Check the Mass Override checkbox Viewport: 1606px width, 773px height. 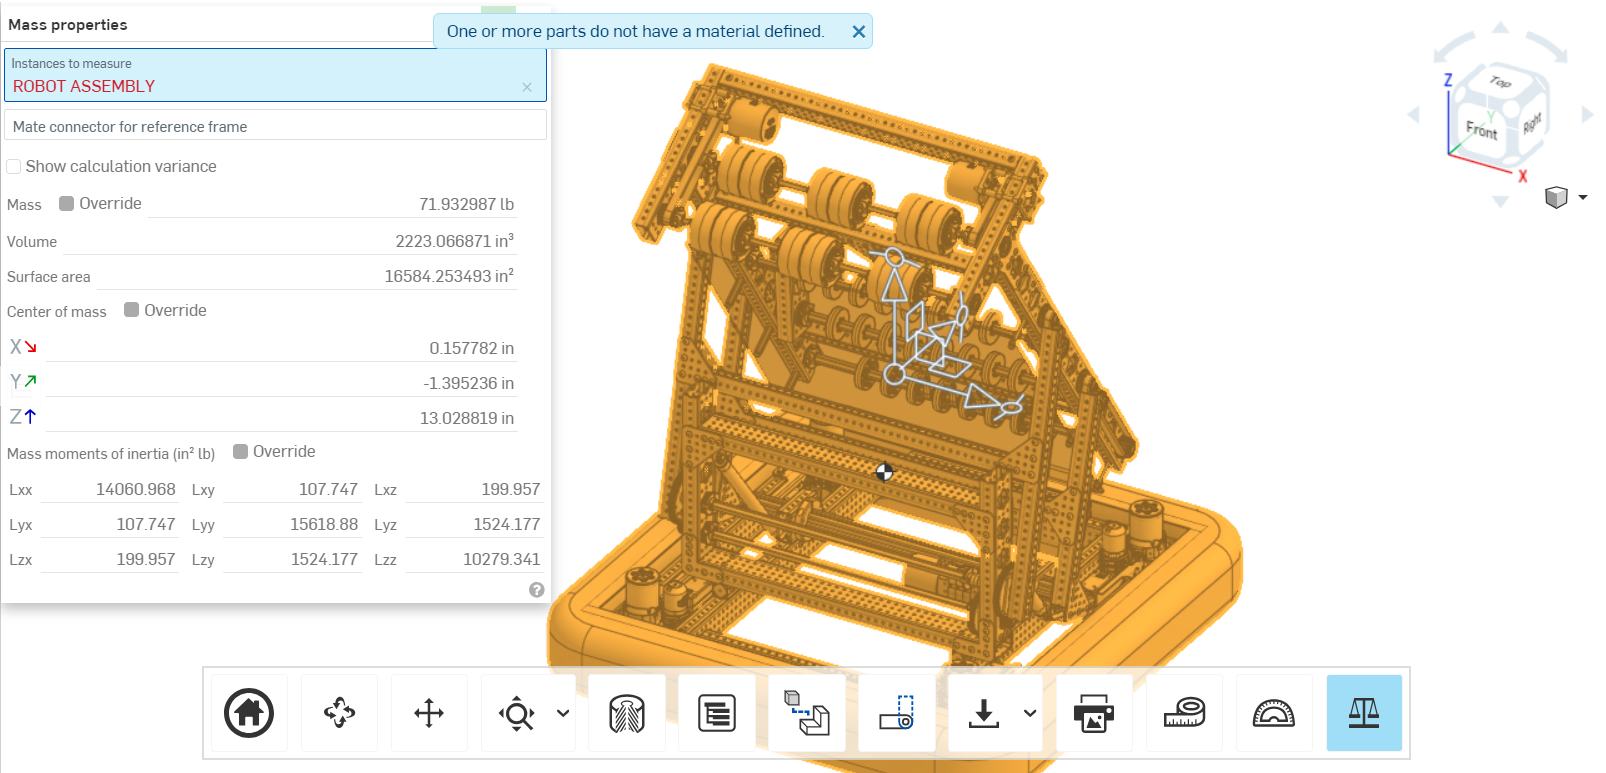[x=67, y=204]
